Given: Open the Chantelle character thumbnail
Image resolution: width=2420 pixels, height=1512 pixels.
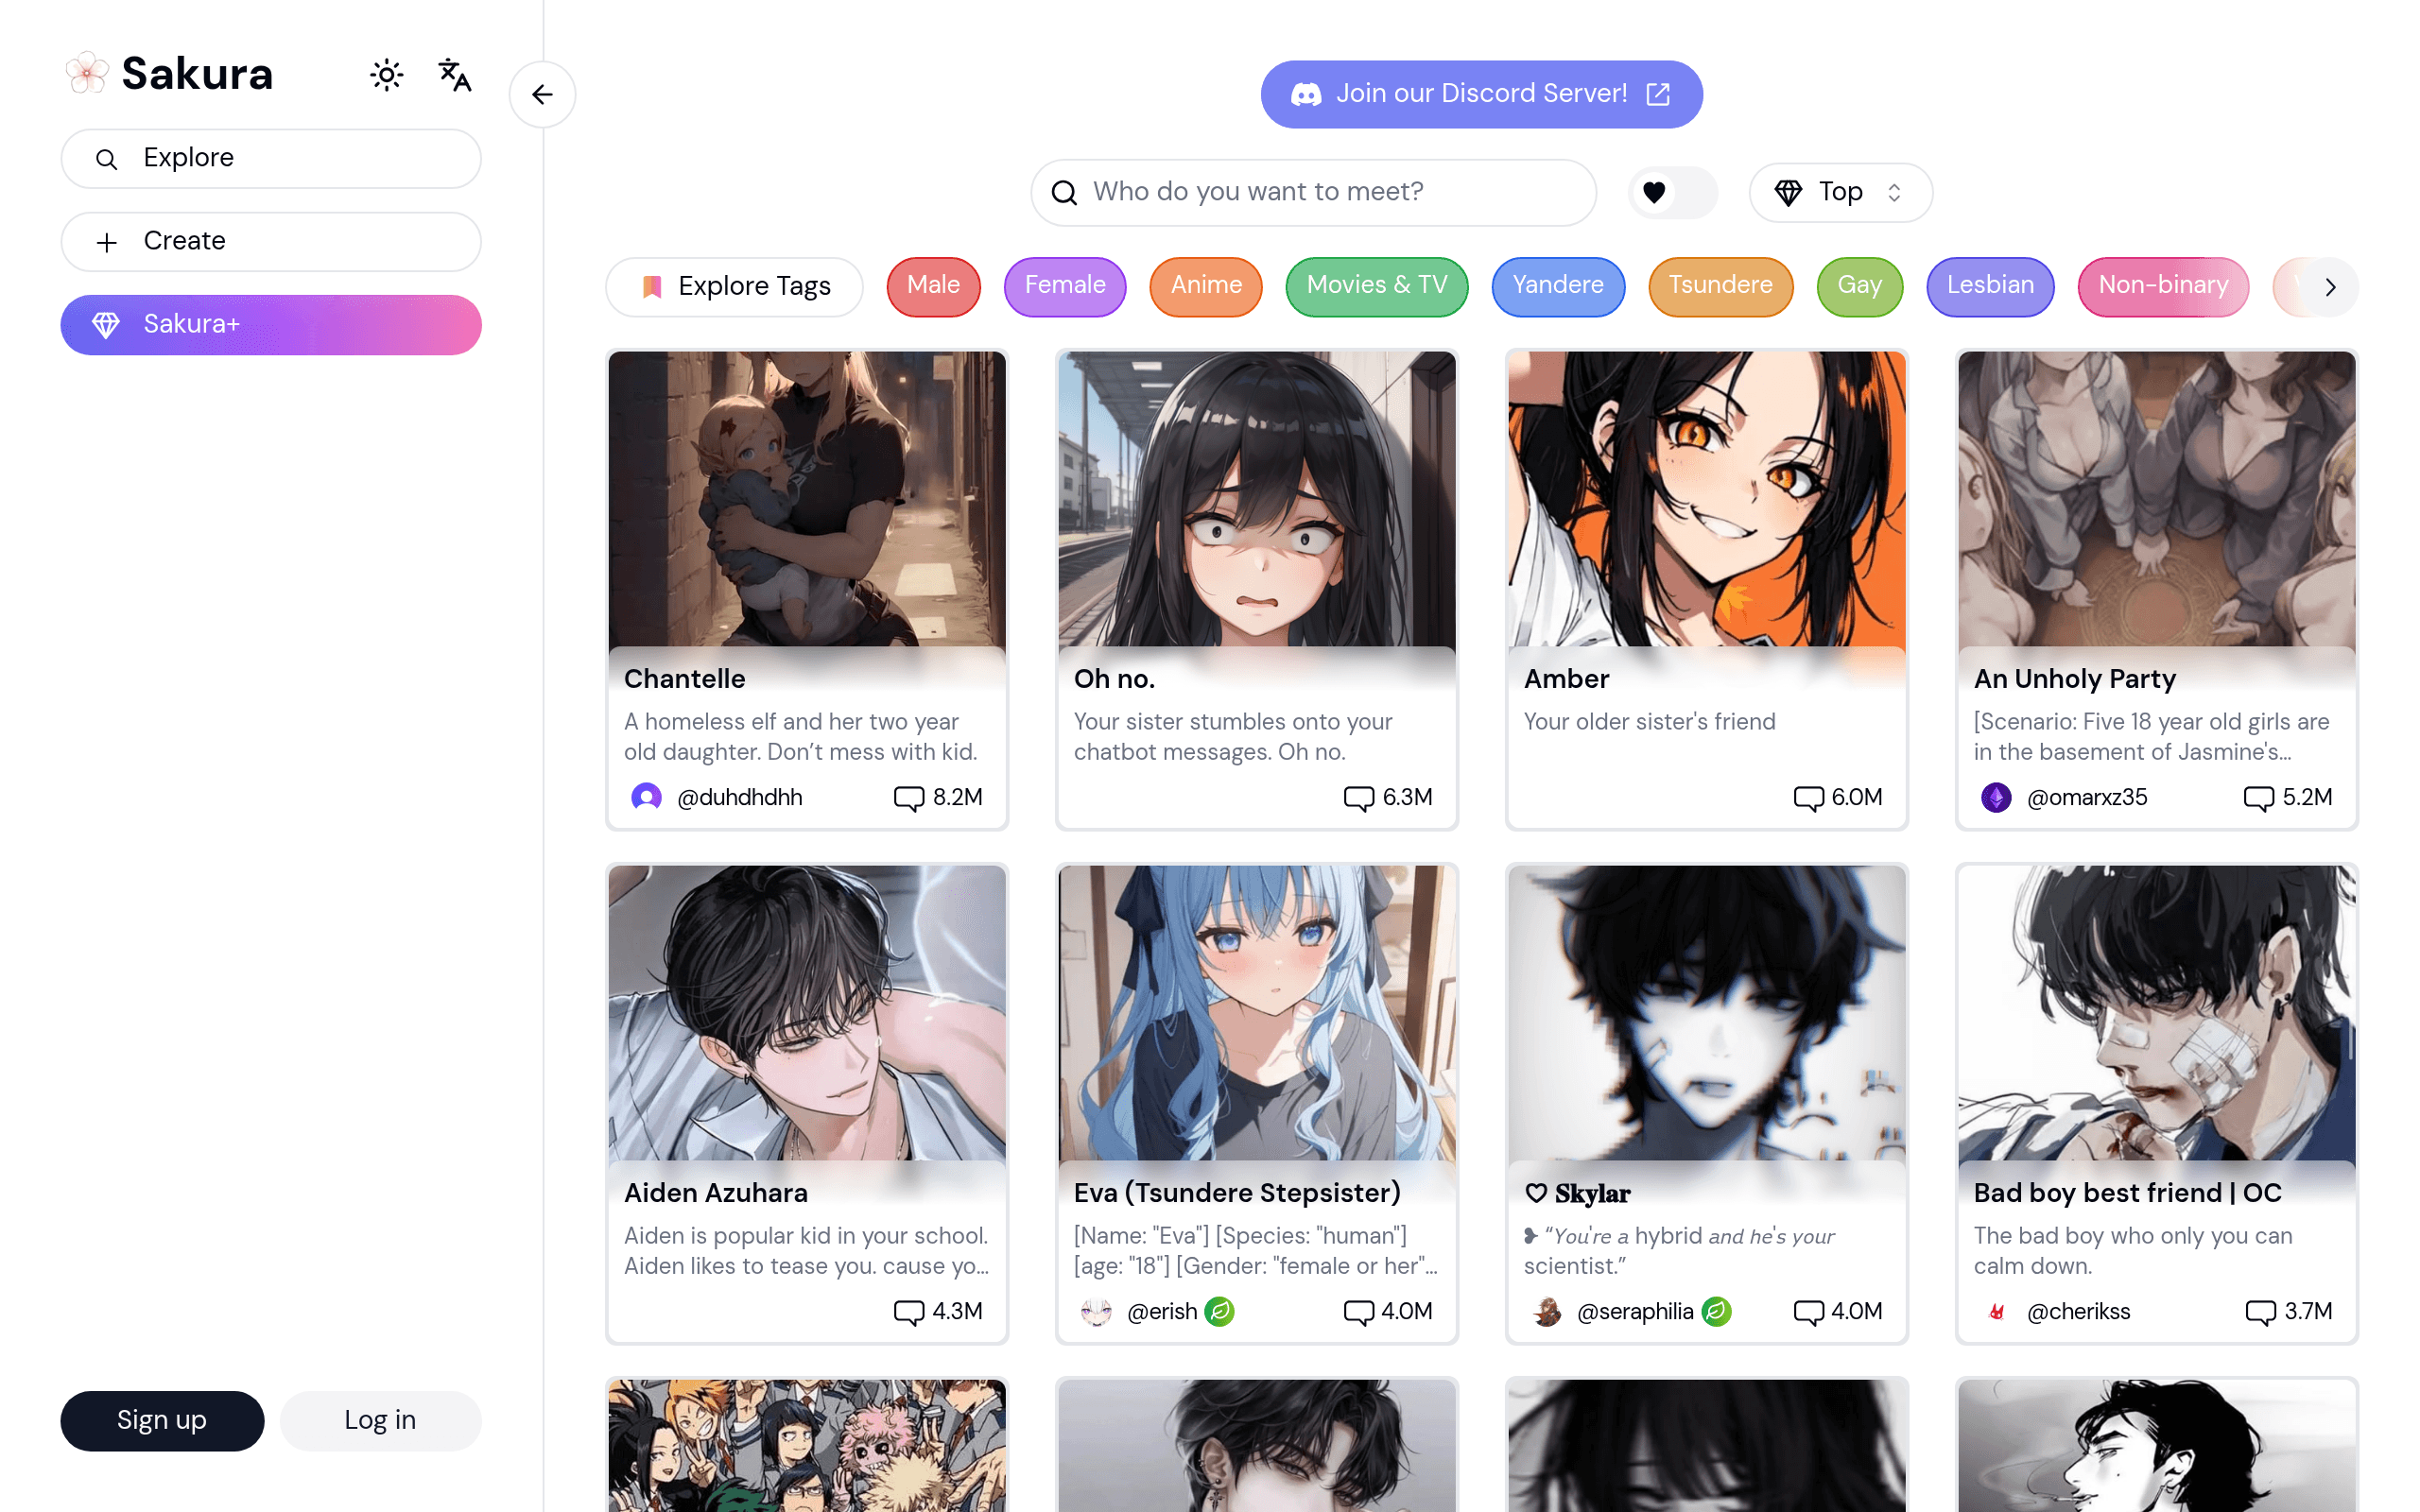Looking at the screenshot, I should pos(807,499).
